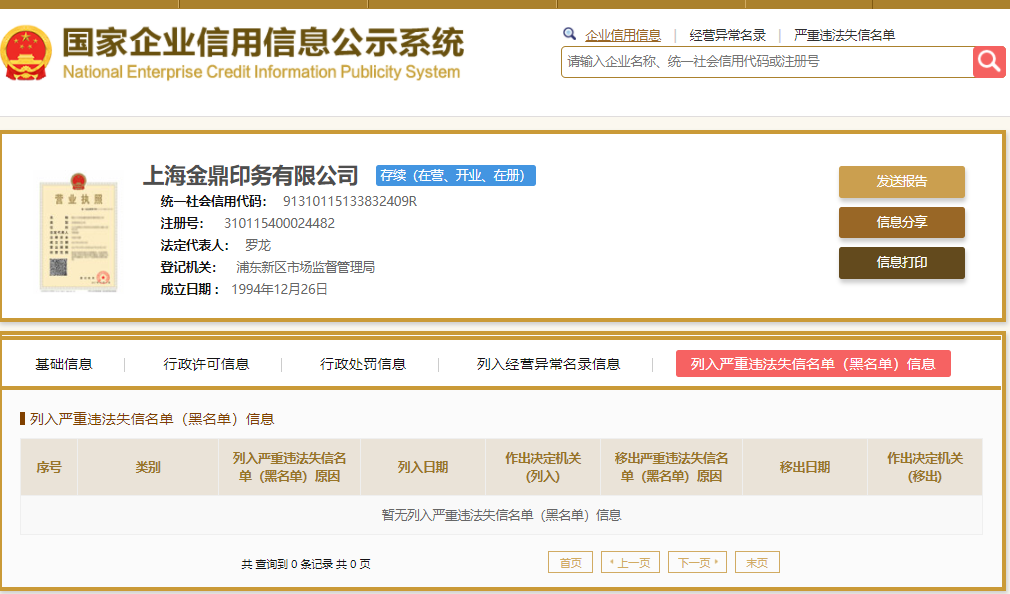This screenshot has height=594, width=1010.
Task: Open the business license thumbnail image
Action: pyautogui.click(x=79, y=233)
